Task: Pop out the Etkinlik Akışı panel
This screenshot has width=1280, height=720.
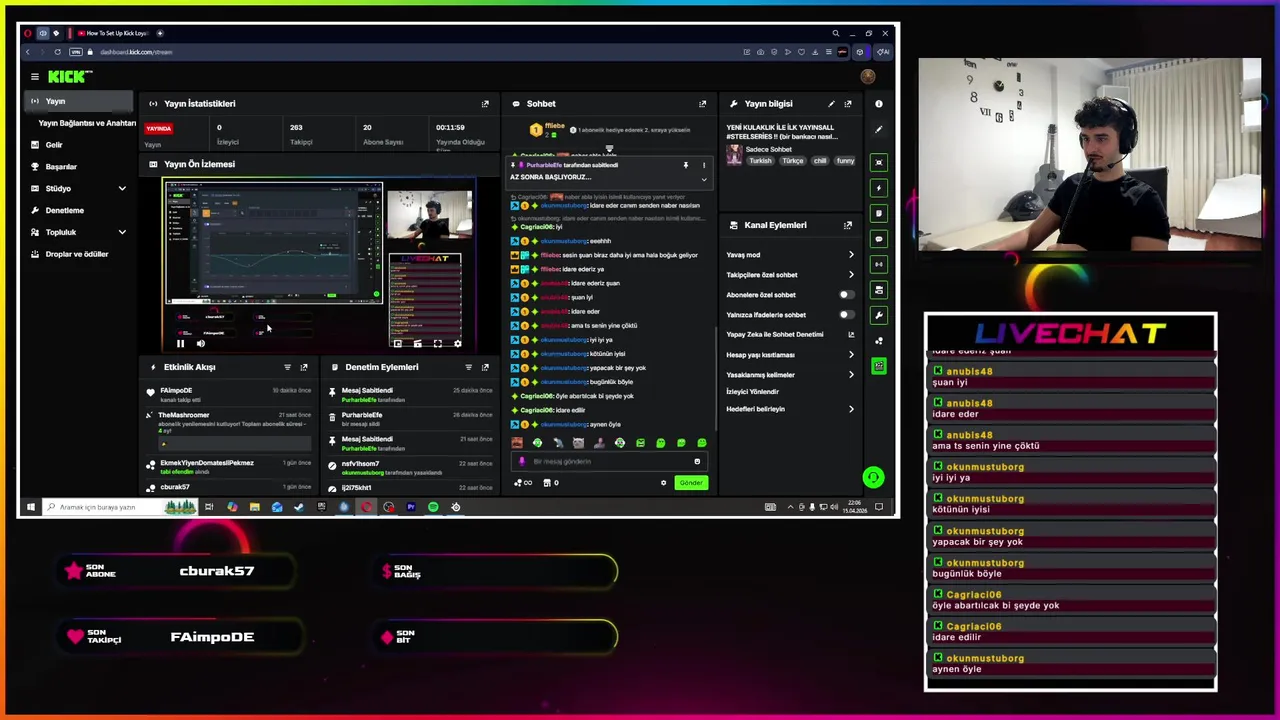Action: click(304, 367)
